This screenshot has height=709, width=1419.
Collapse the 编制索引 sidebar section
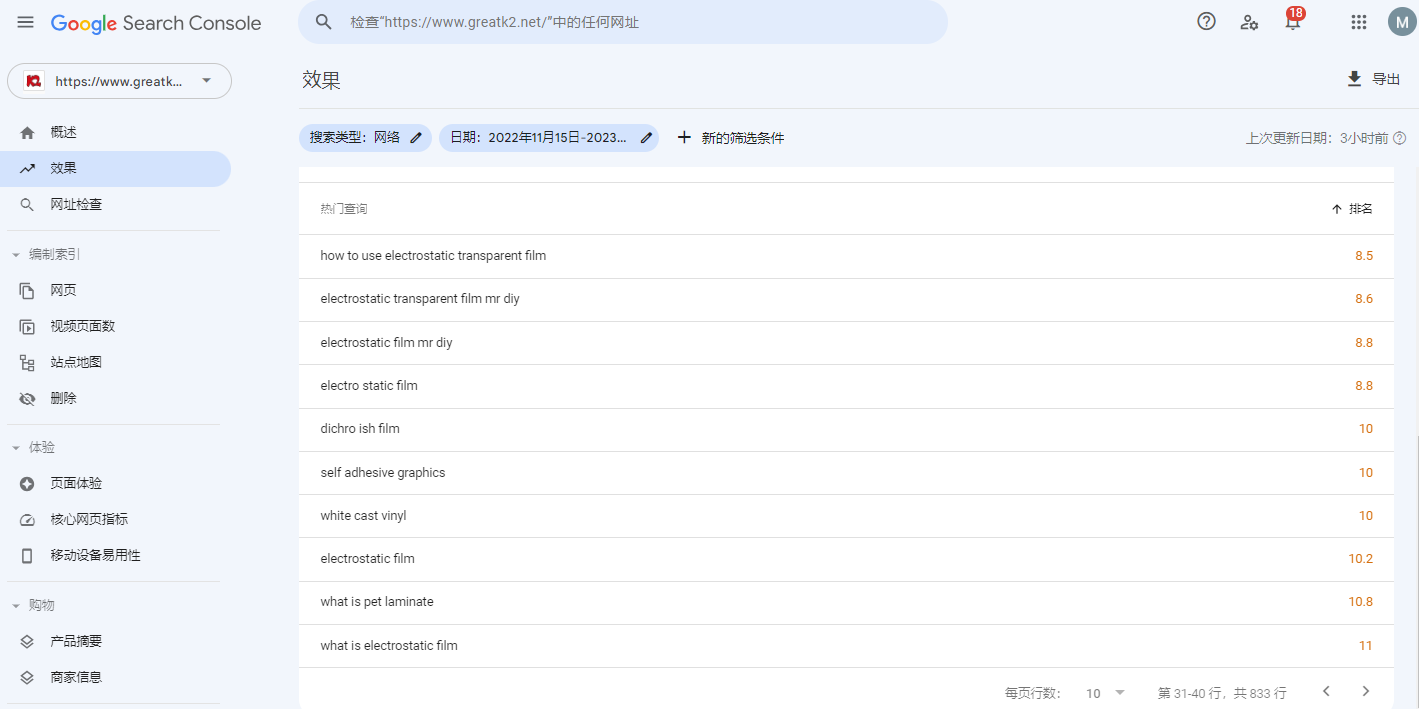coord(16,255)
